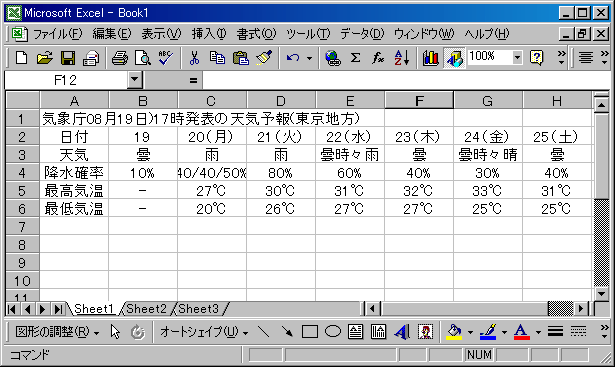Select the Arrow drawing tool
Image resolution: width=615 pixels, height=367 pixels.
click(287, 332)
